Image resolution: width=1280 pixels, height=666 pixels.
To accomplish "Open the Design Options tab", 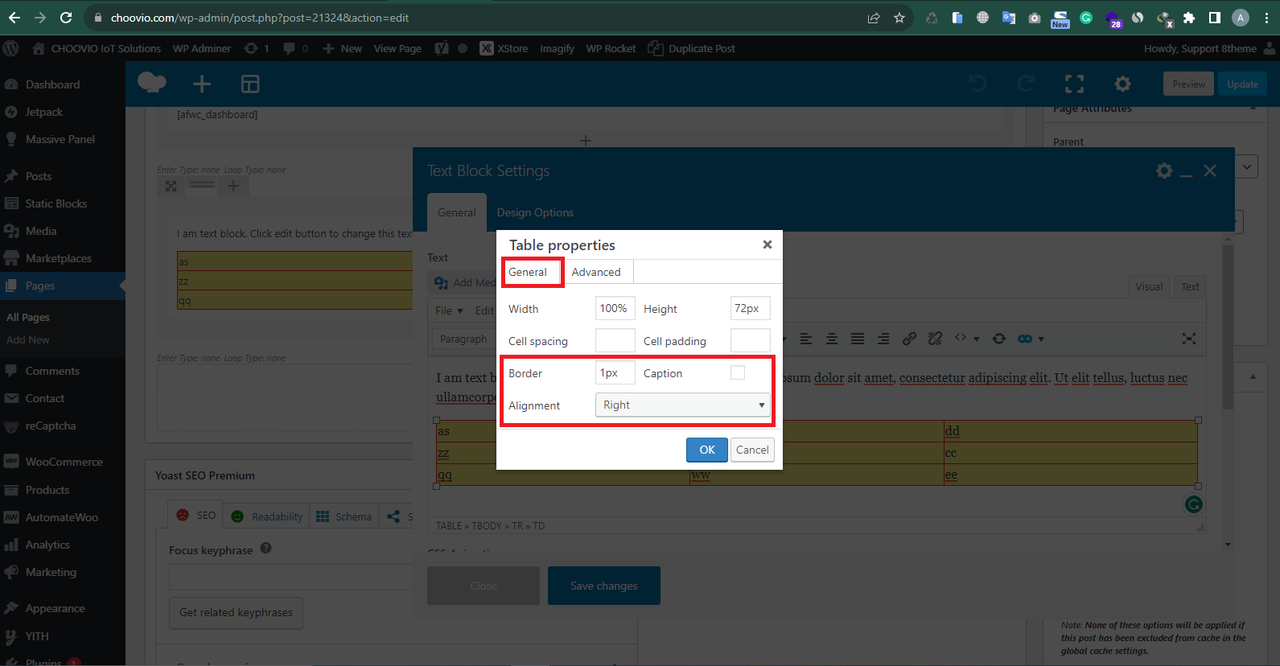I will click(535, 212).
